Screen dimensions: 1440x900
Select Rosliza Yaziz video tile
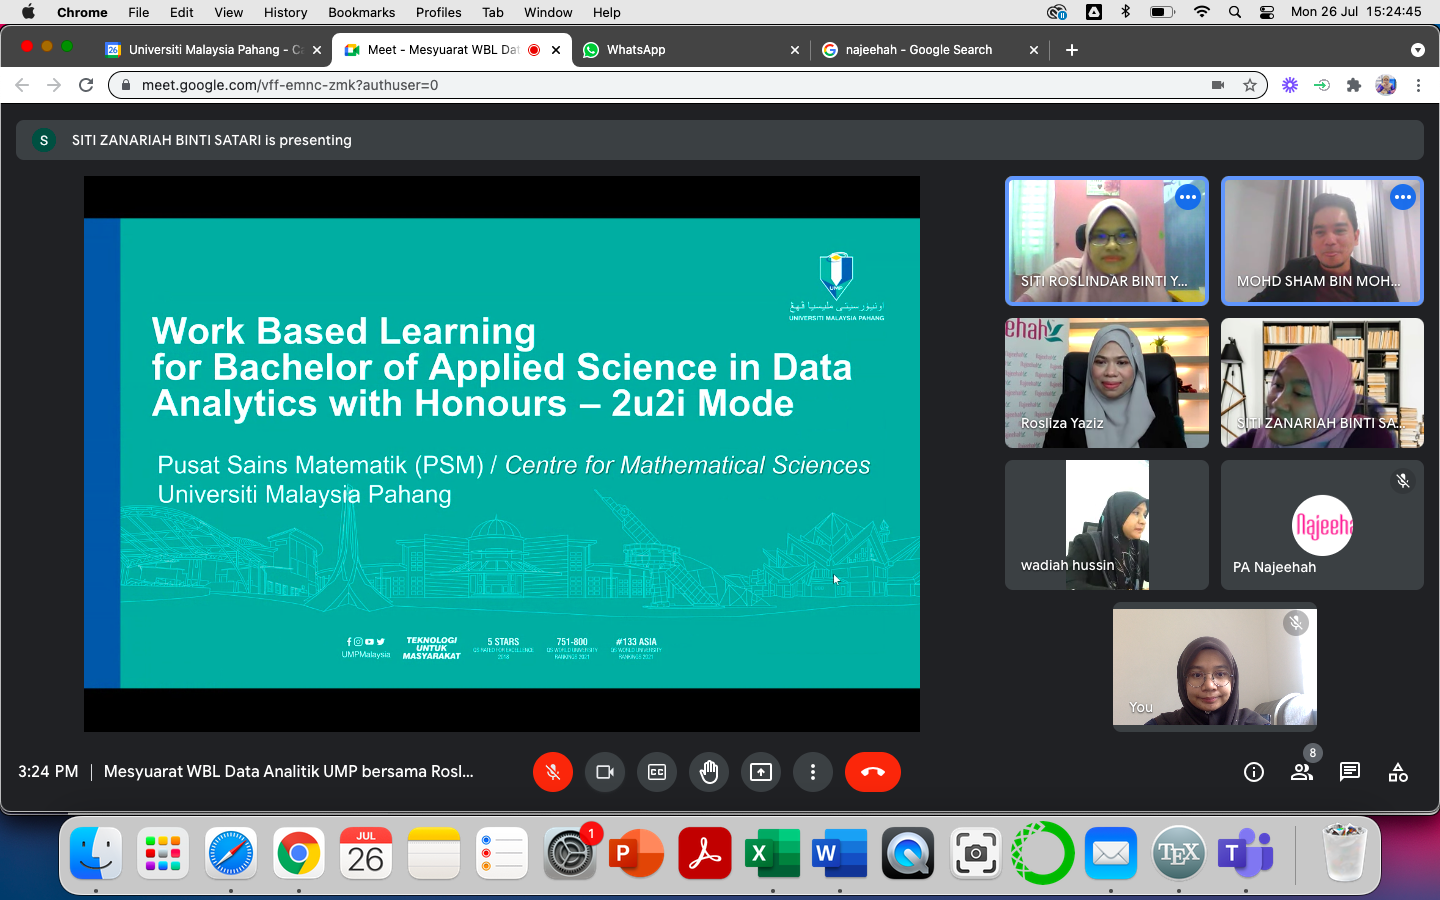click(x=1107, y=383)
